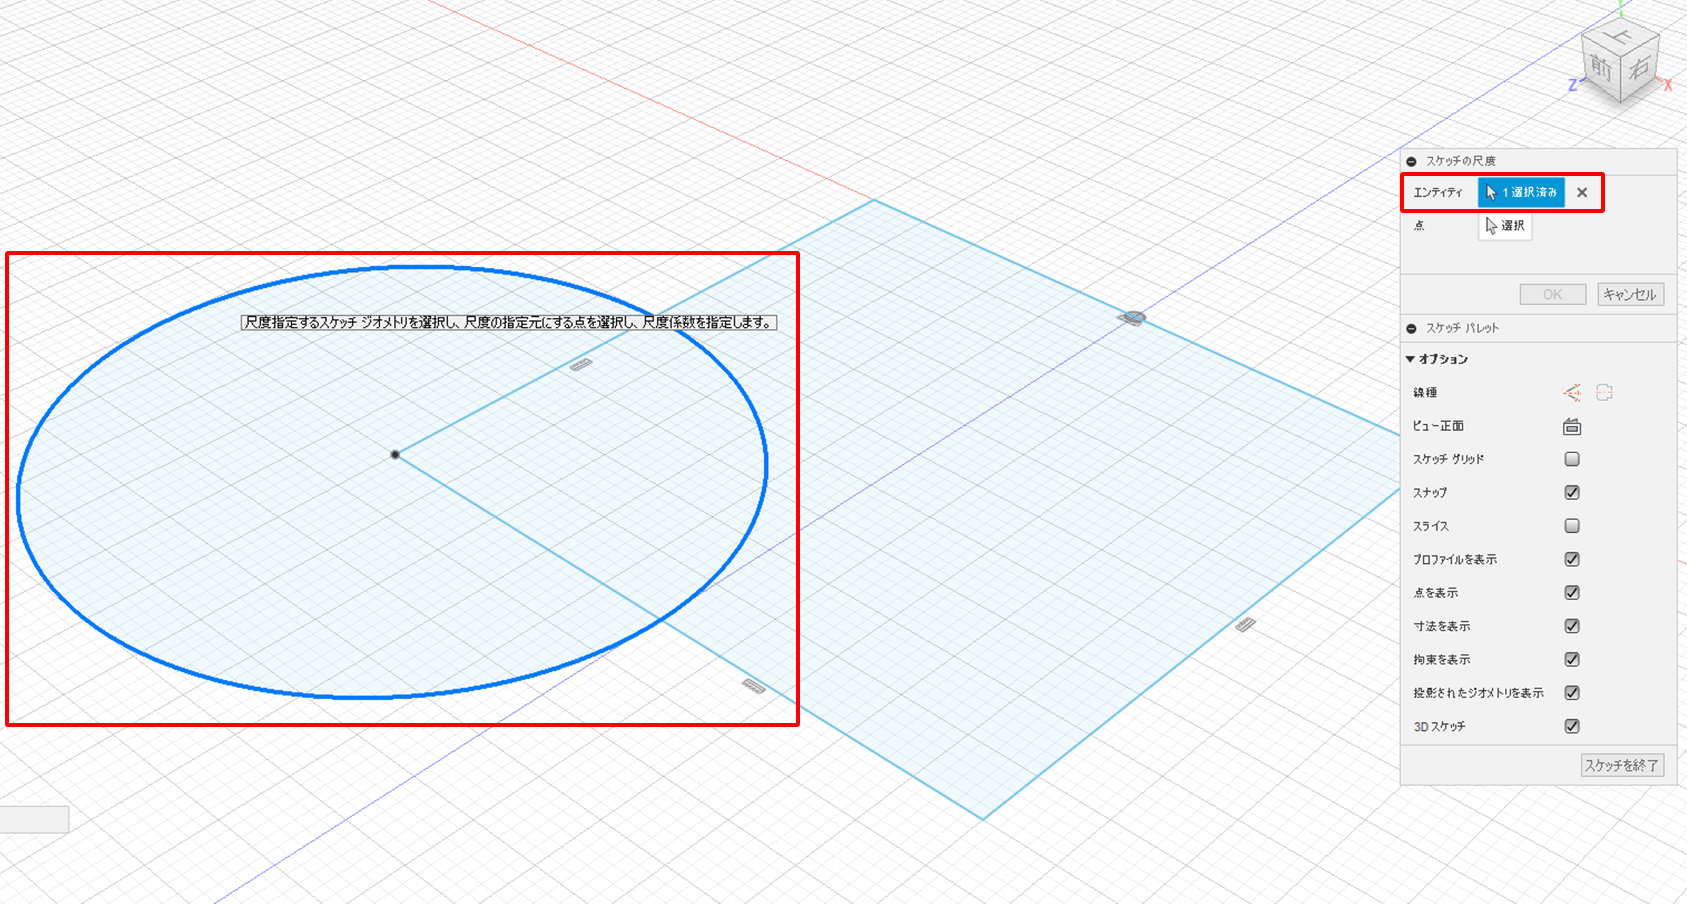Collapse the スケッチの尺度 panel via its header icon

(x=1411, y=161)
